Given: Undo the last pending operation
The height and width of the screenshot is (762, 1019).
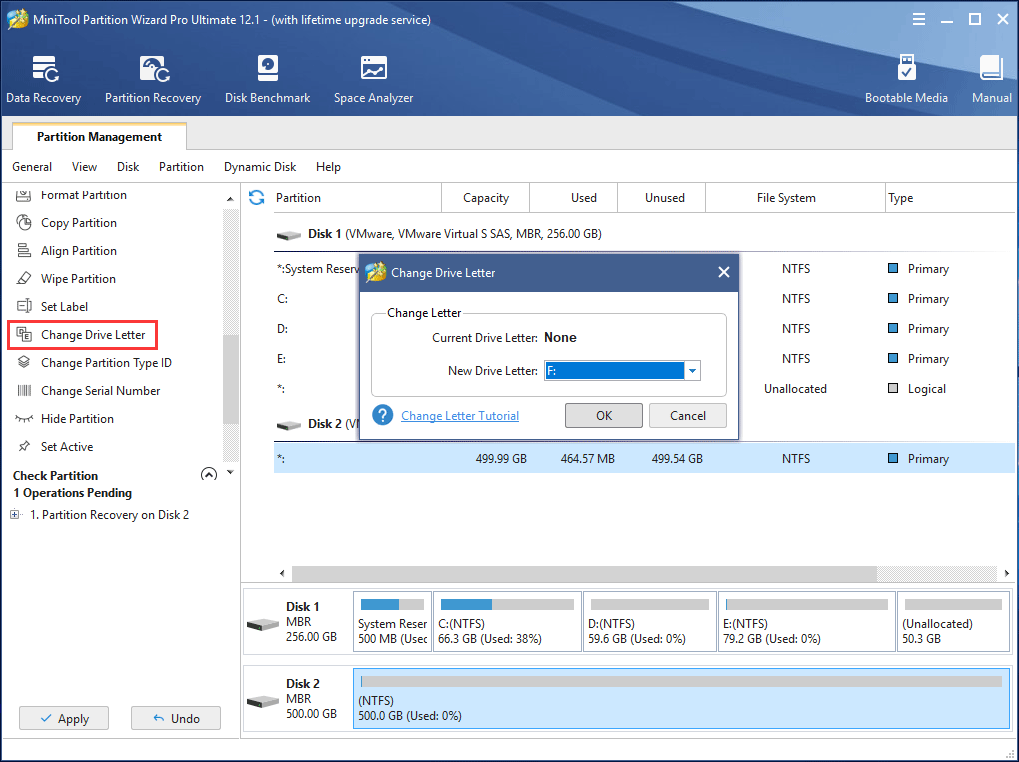Looking at the screenshot, I should (176, 718).
